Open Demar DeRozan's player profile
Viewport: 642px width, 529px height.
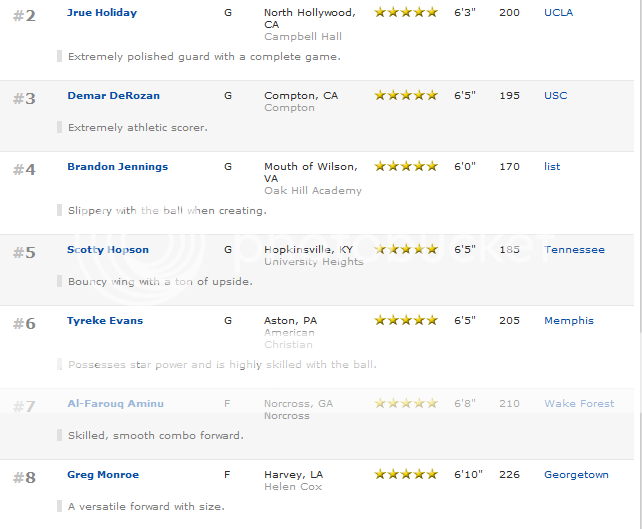tap(113, 96)
